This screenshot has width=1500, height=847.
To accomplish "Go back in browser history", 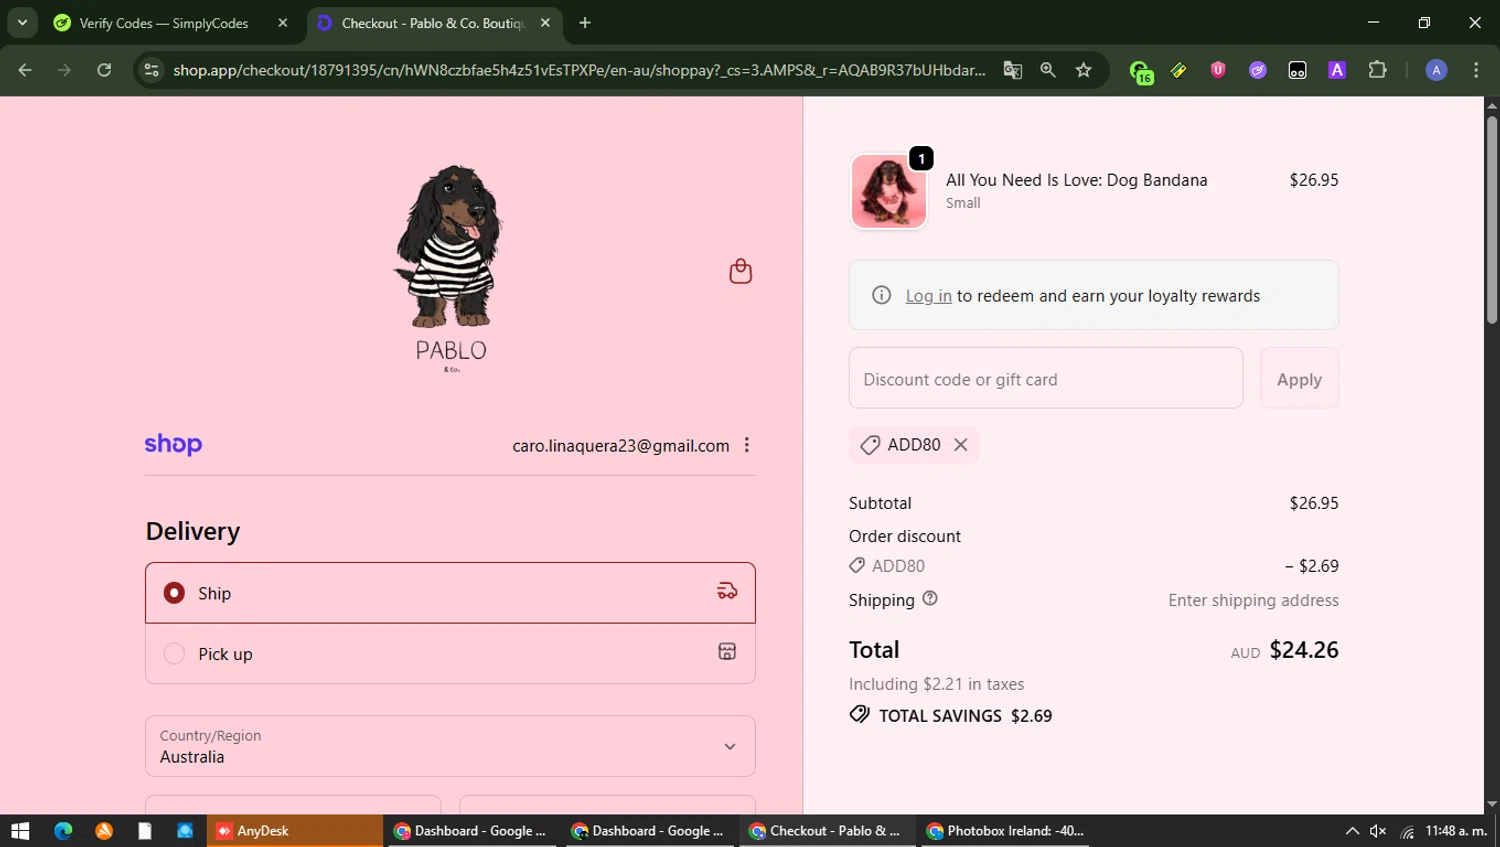I will coord(25,70).
